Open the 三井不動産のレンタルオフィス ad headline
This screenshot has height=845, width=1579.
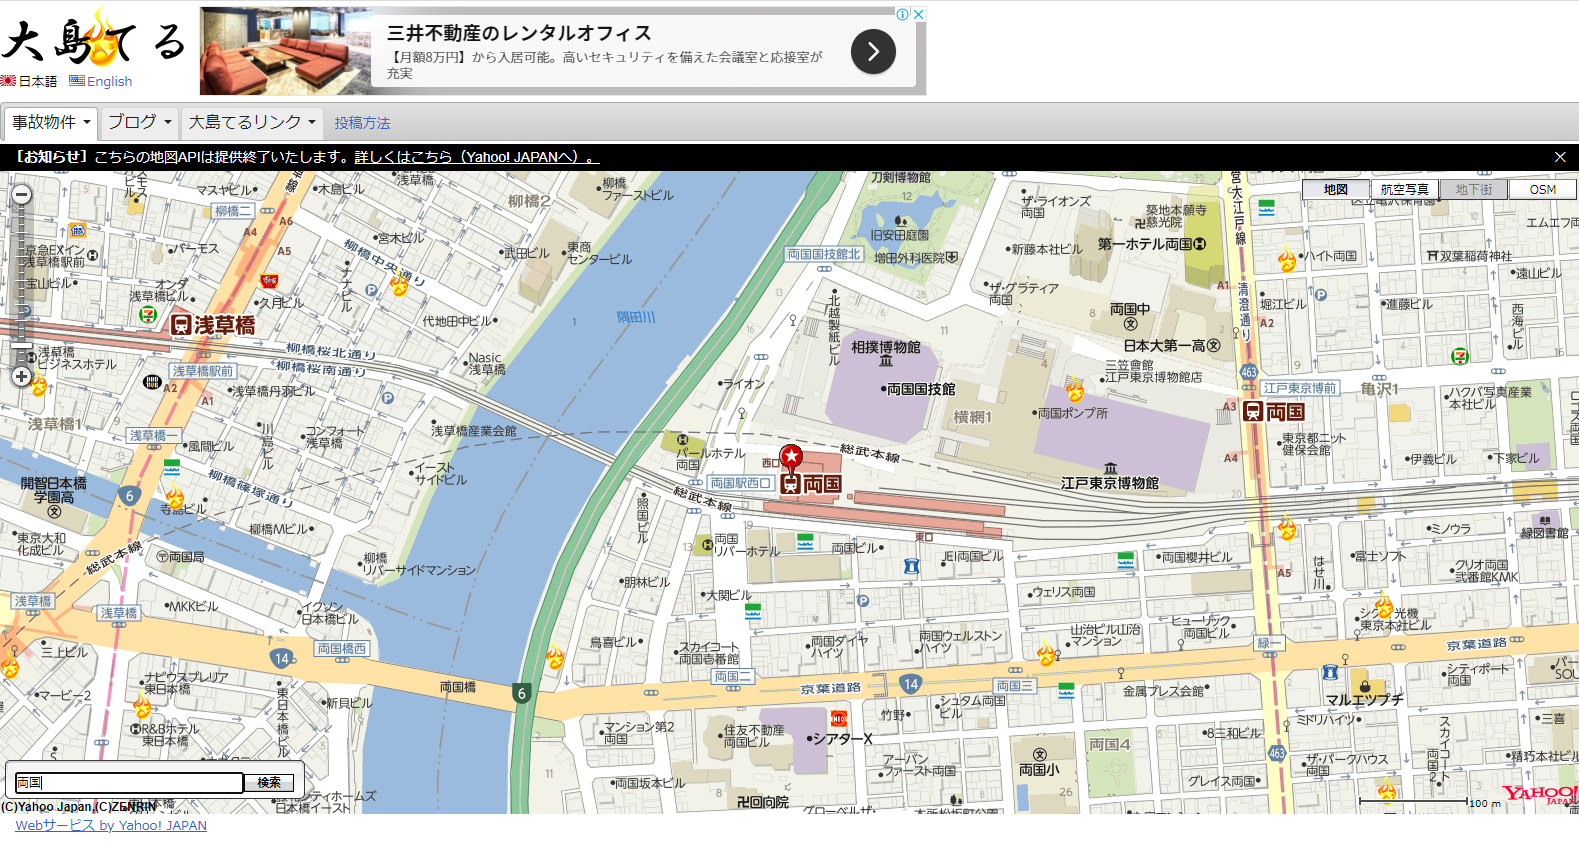[519, 33]
